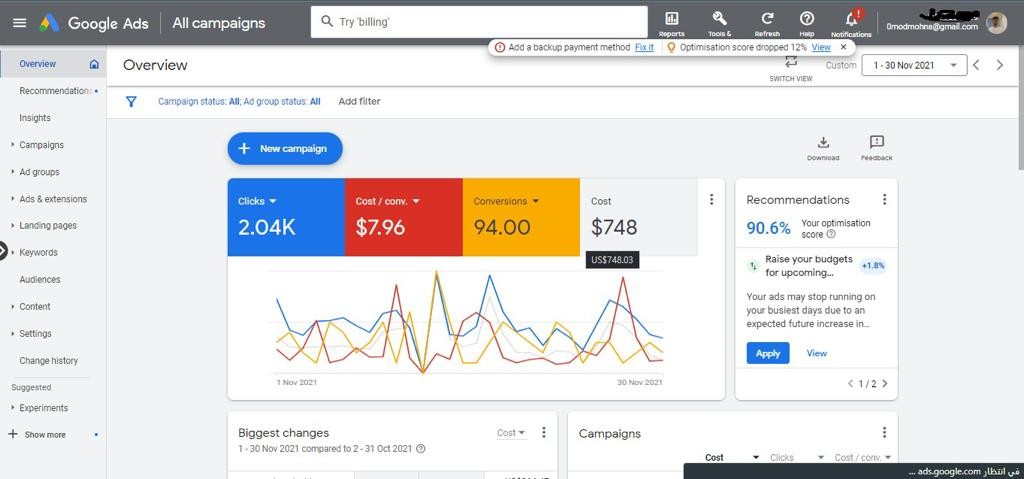
Task: Select the gray Cost scorecard tile
Action: [639, 217]
